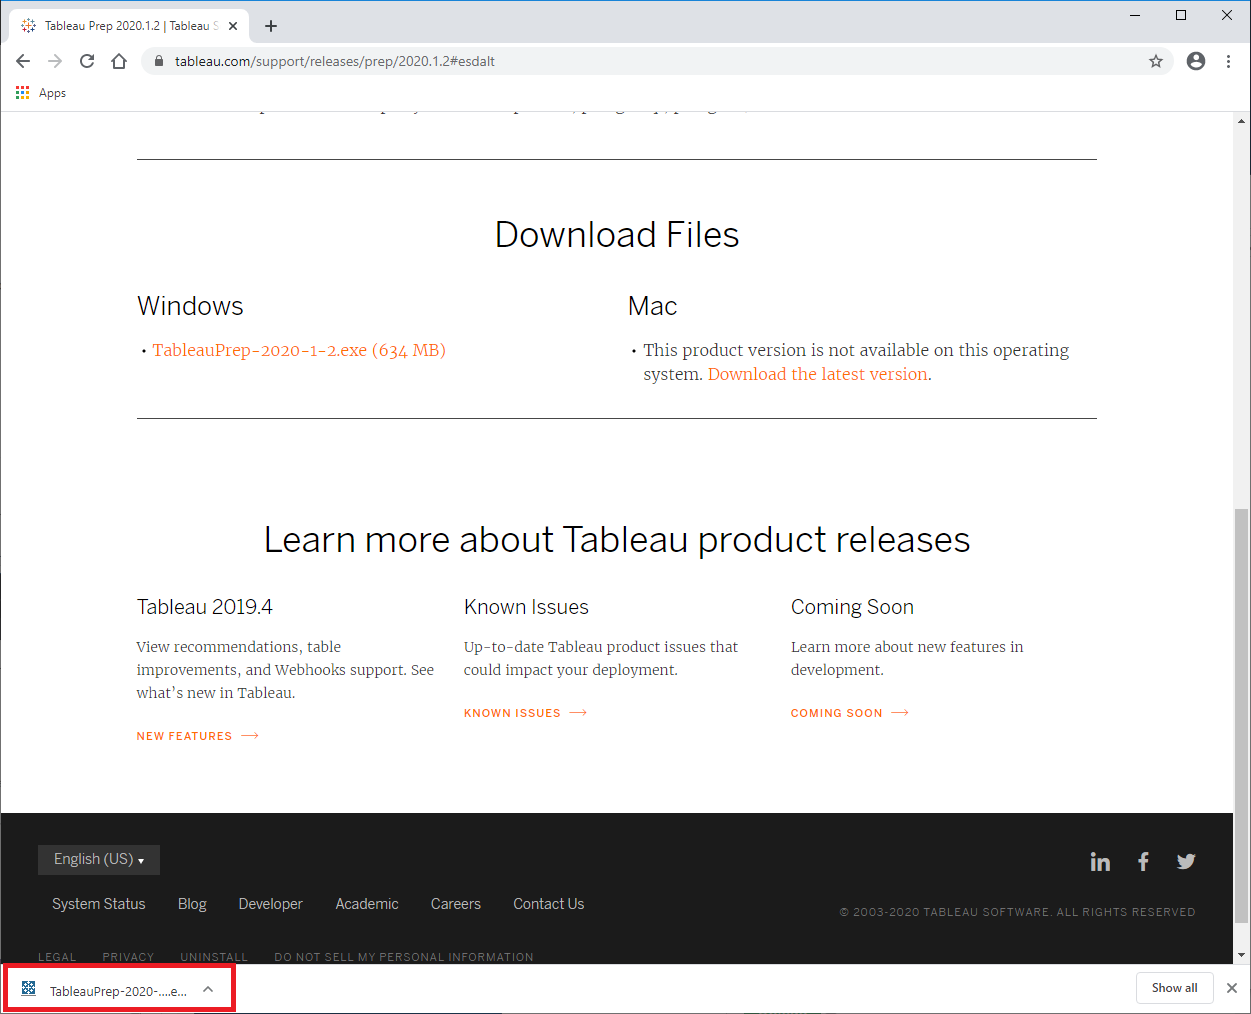Viewport: 1251px width, 1014px height.
Task: Open the Academic footer link
Action: point(367,904)
